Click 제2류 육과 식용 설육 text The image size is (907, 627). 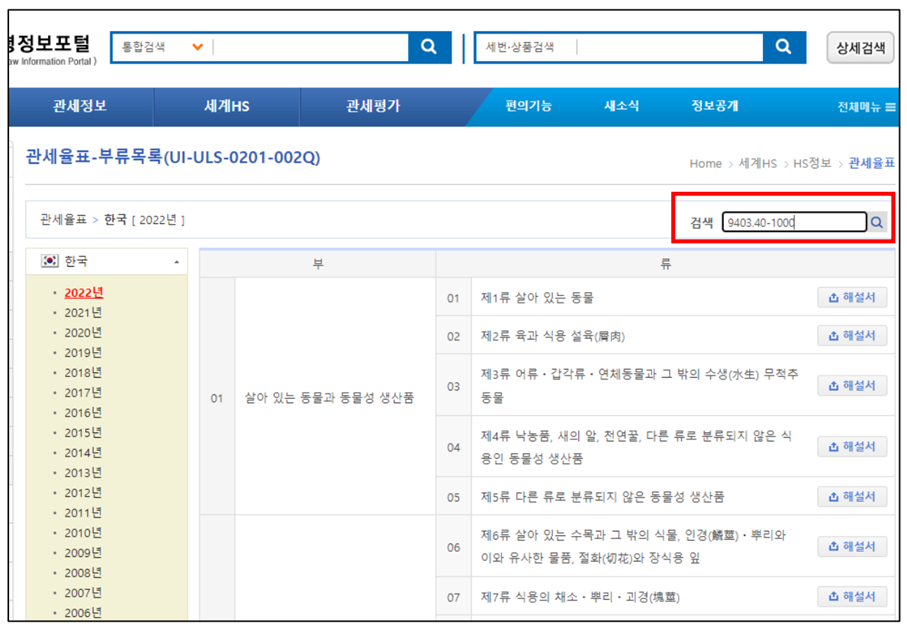pyautogui.click(x=552, y=336)
